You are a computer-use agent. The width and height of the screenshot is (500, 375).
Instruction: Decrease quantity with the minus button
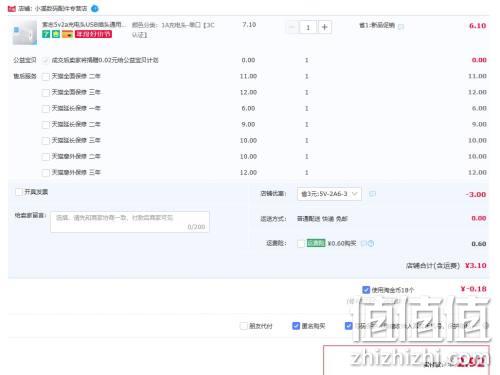pyautogui.click(x=292, y=27)
